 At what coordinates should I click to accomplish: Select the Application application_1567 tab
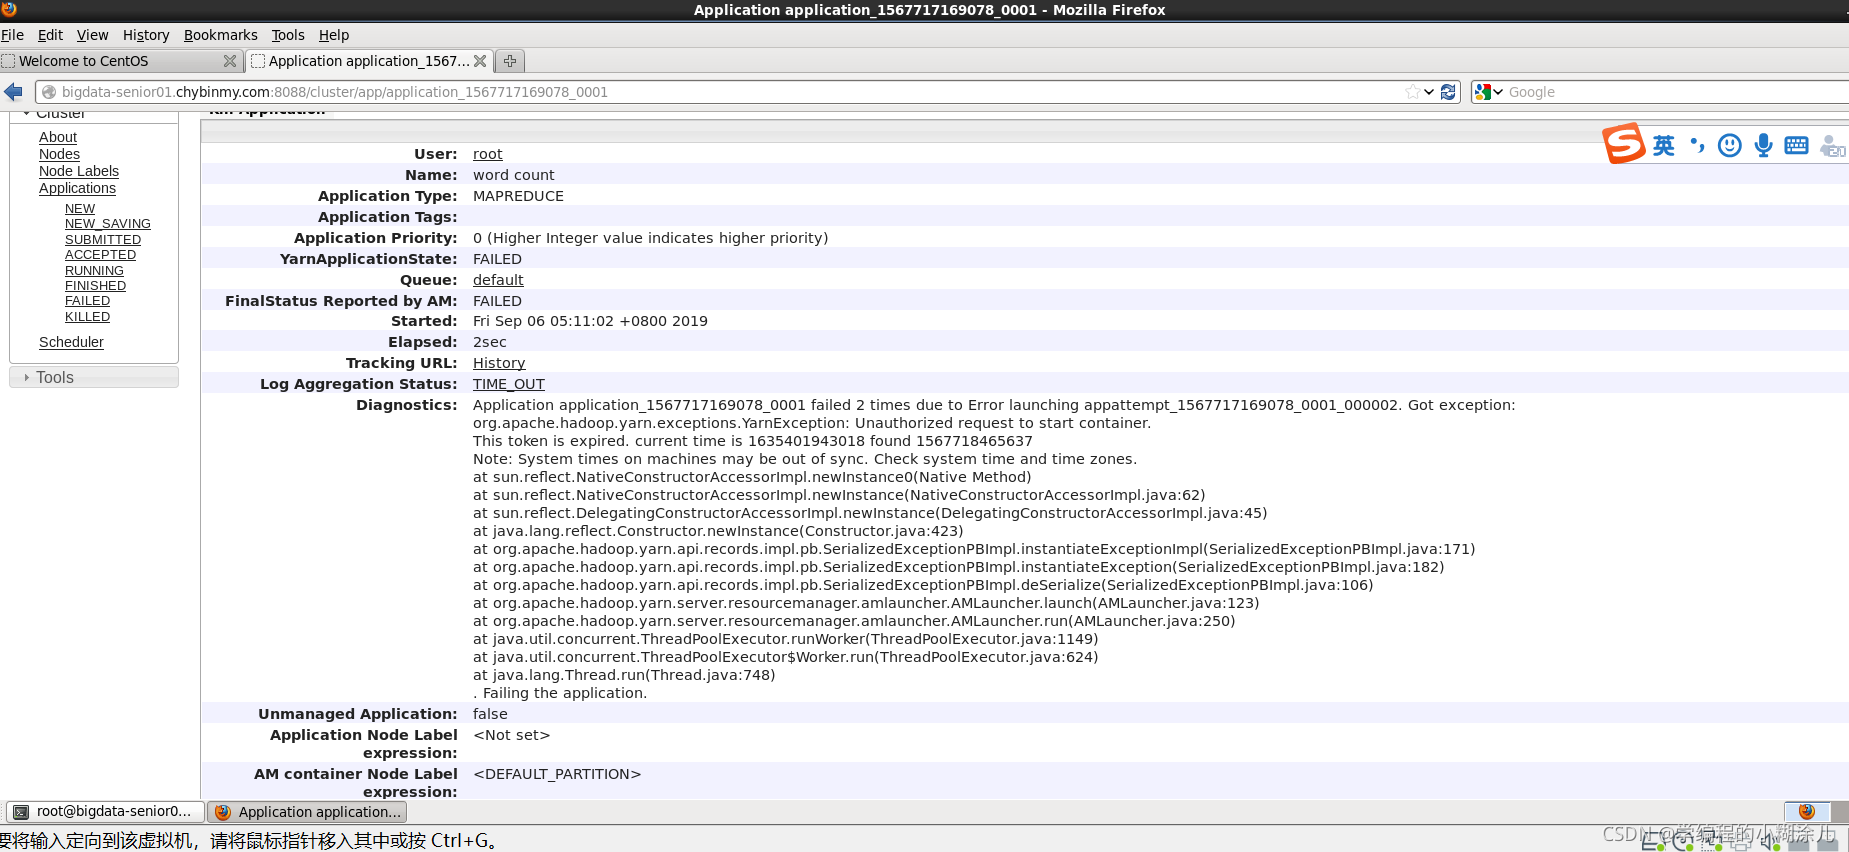(368, 61)
